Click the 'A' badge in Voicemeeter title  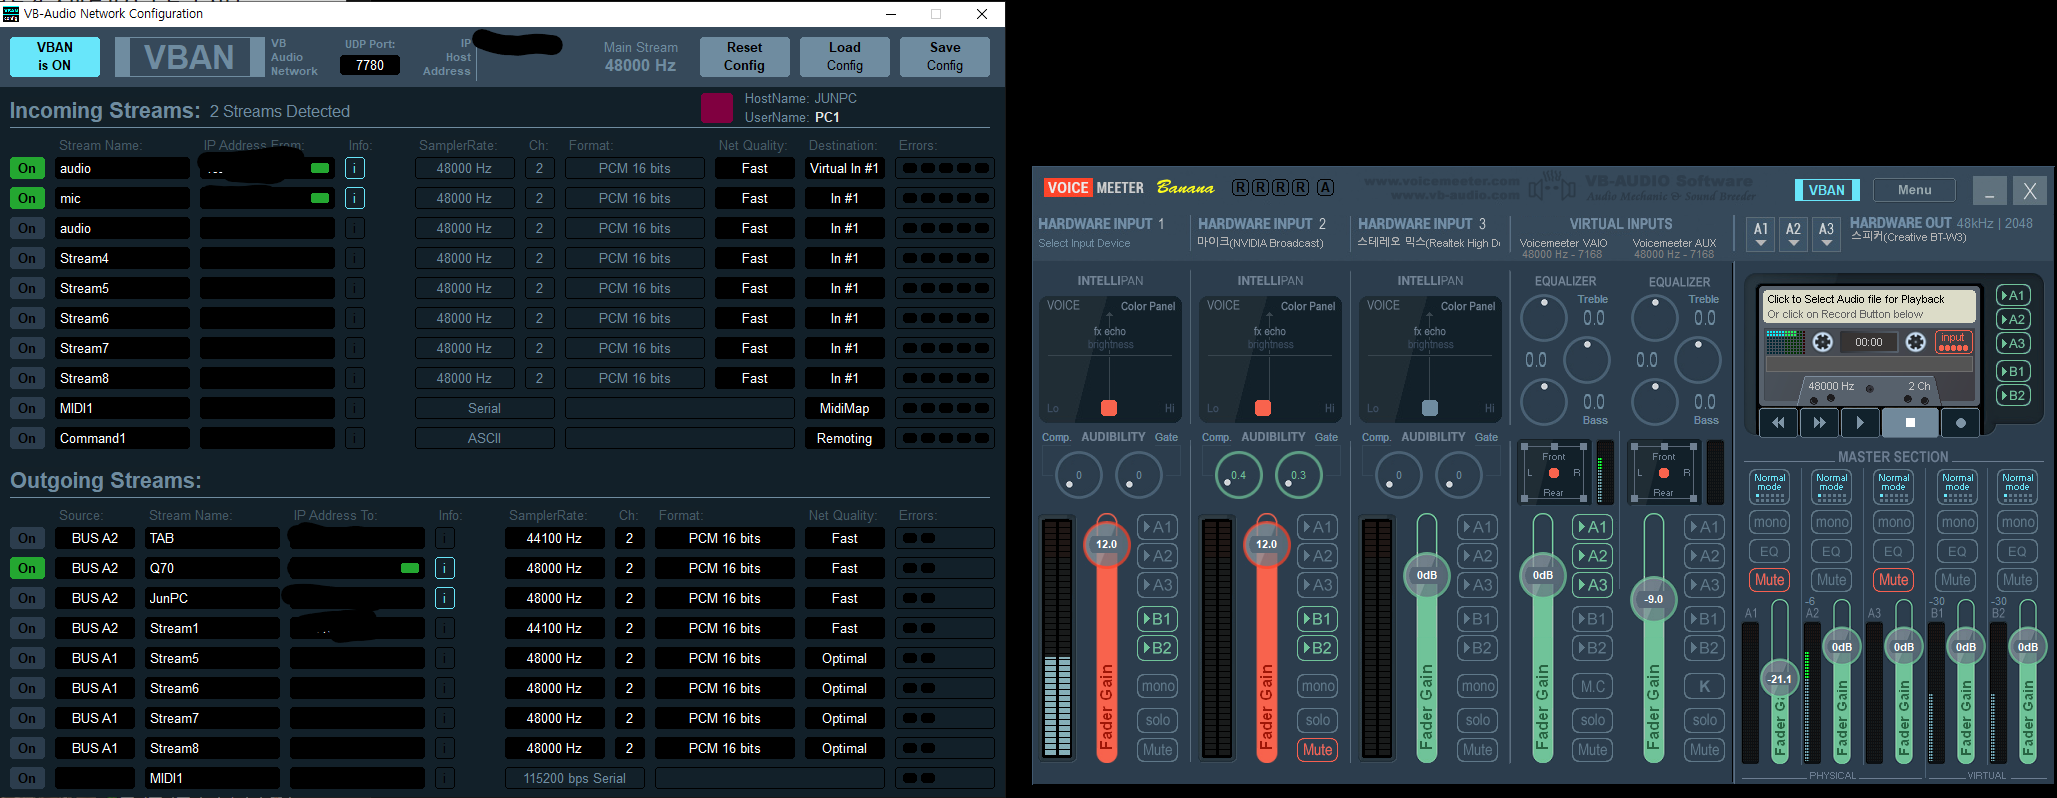pyautogui.click(x=1325, y=187)
